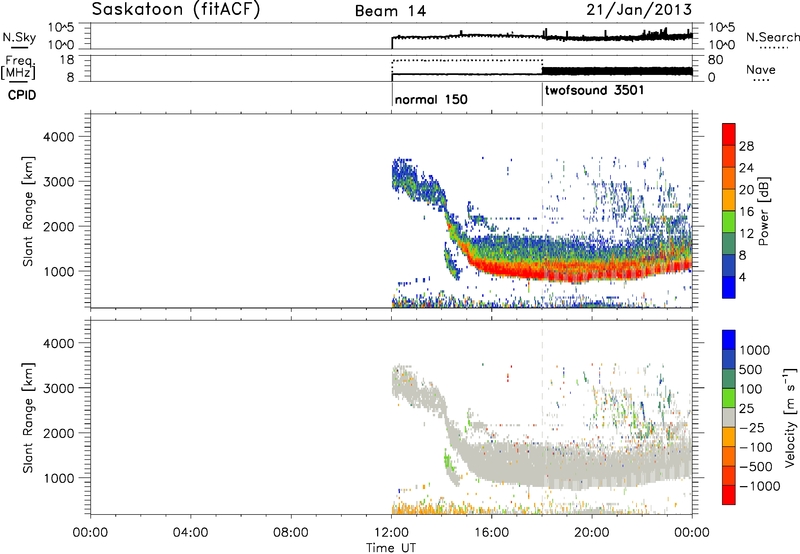
Task: Click the "12:00" time tick label
Action: pos(391,533)
